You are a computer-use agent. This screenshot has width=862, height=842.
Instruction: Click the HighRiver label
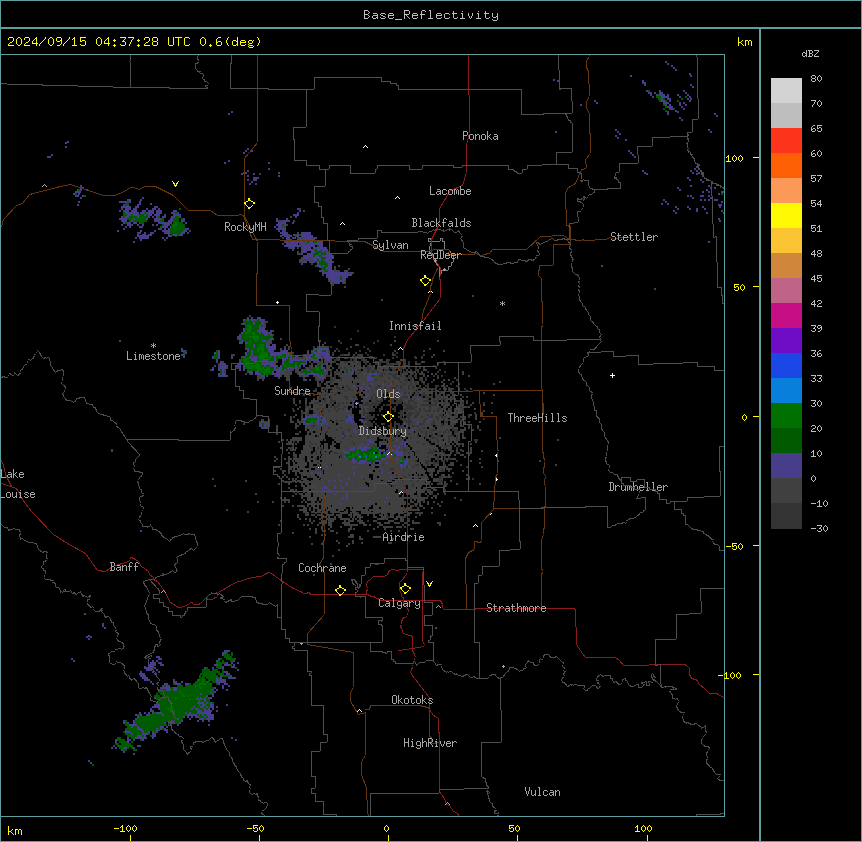[x=430, y=743]
